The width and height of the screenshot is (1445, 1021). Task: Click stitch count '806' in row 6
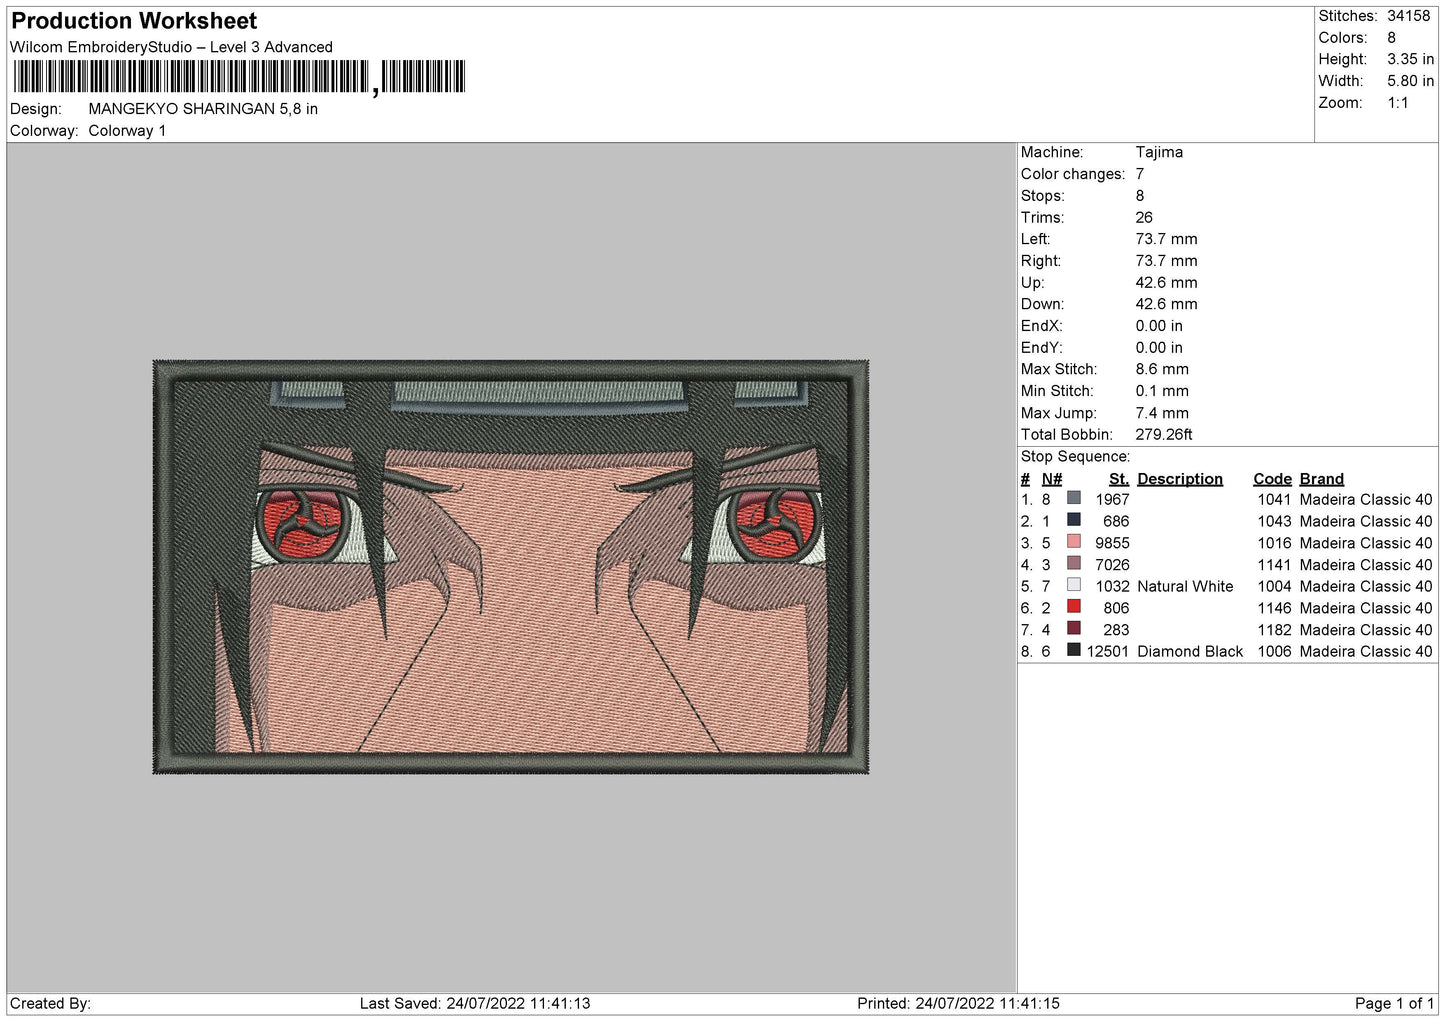click(x=1116, y=609)
